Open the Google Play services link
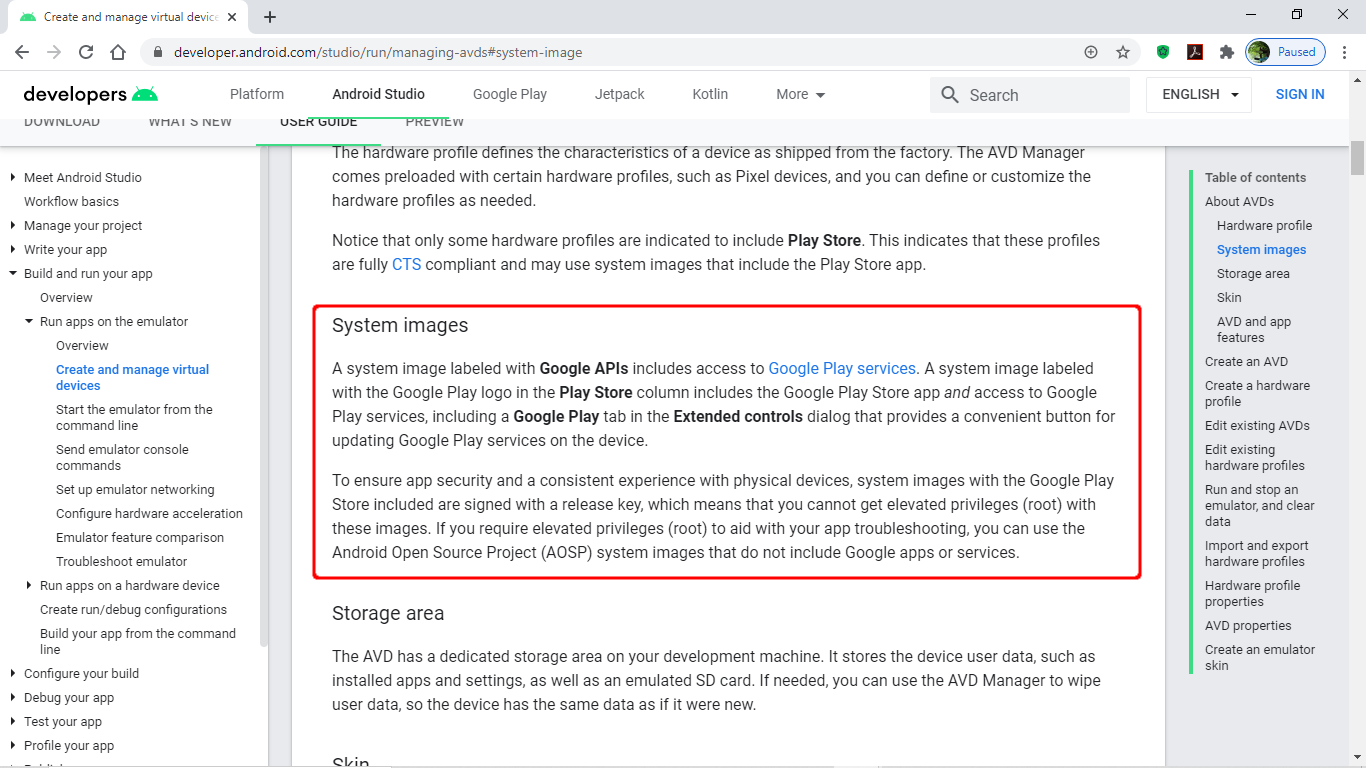1366x768 pixels. pyautogui.click(x=841, y=368)
